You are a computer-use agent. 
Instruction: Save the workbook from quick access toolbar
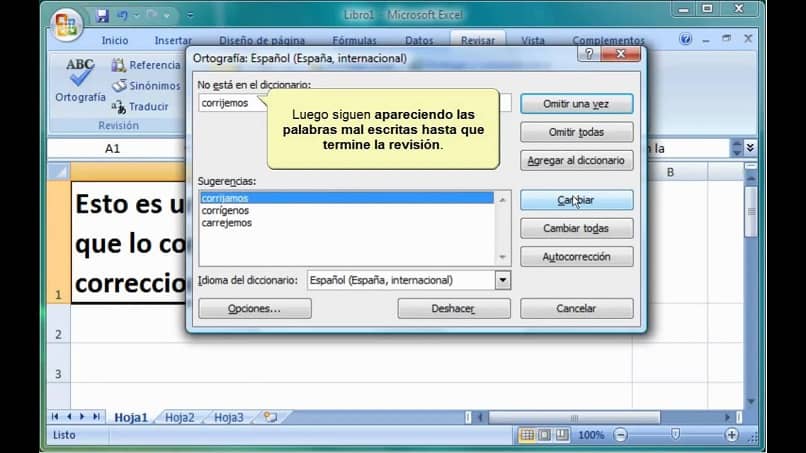pos(102,15)
